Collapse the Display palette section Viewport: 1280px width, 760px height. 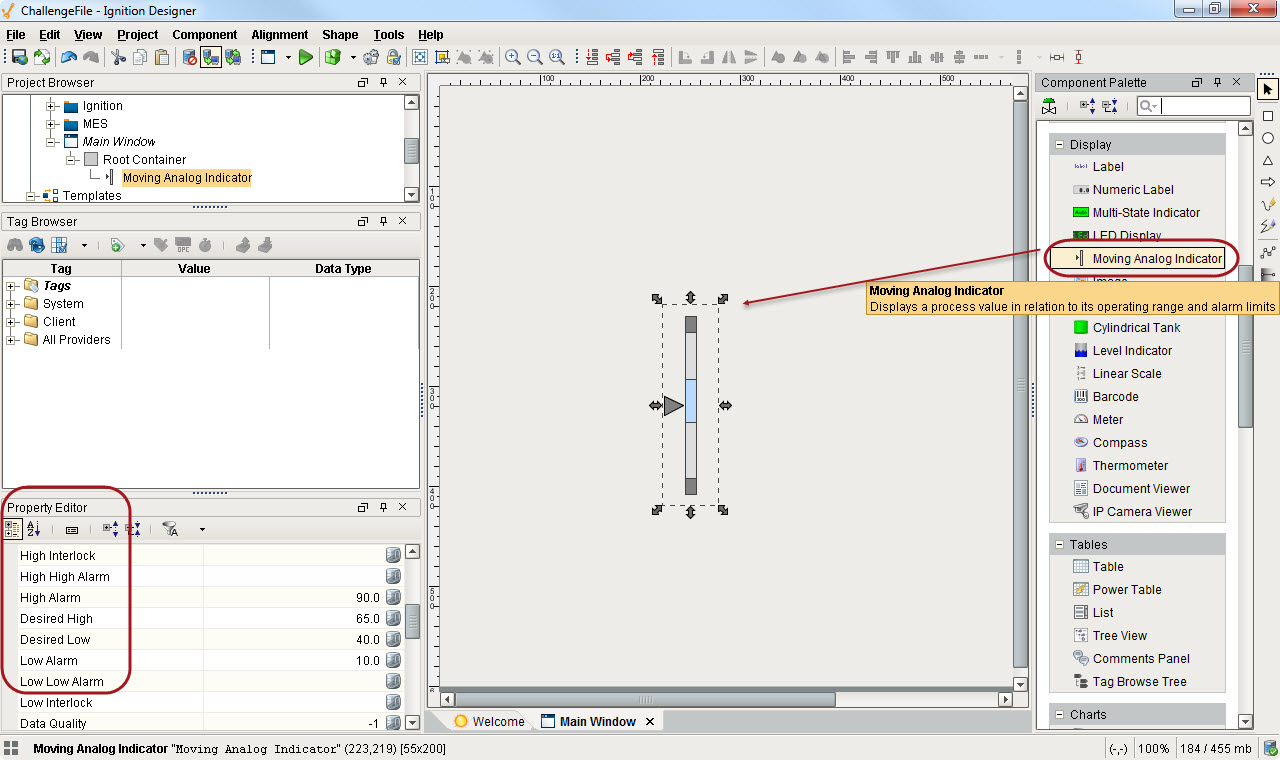point(1060,145)
